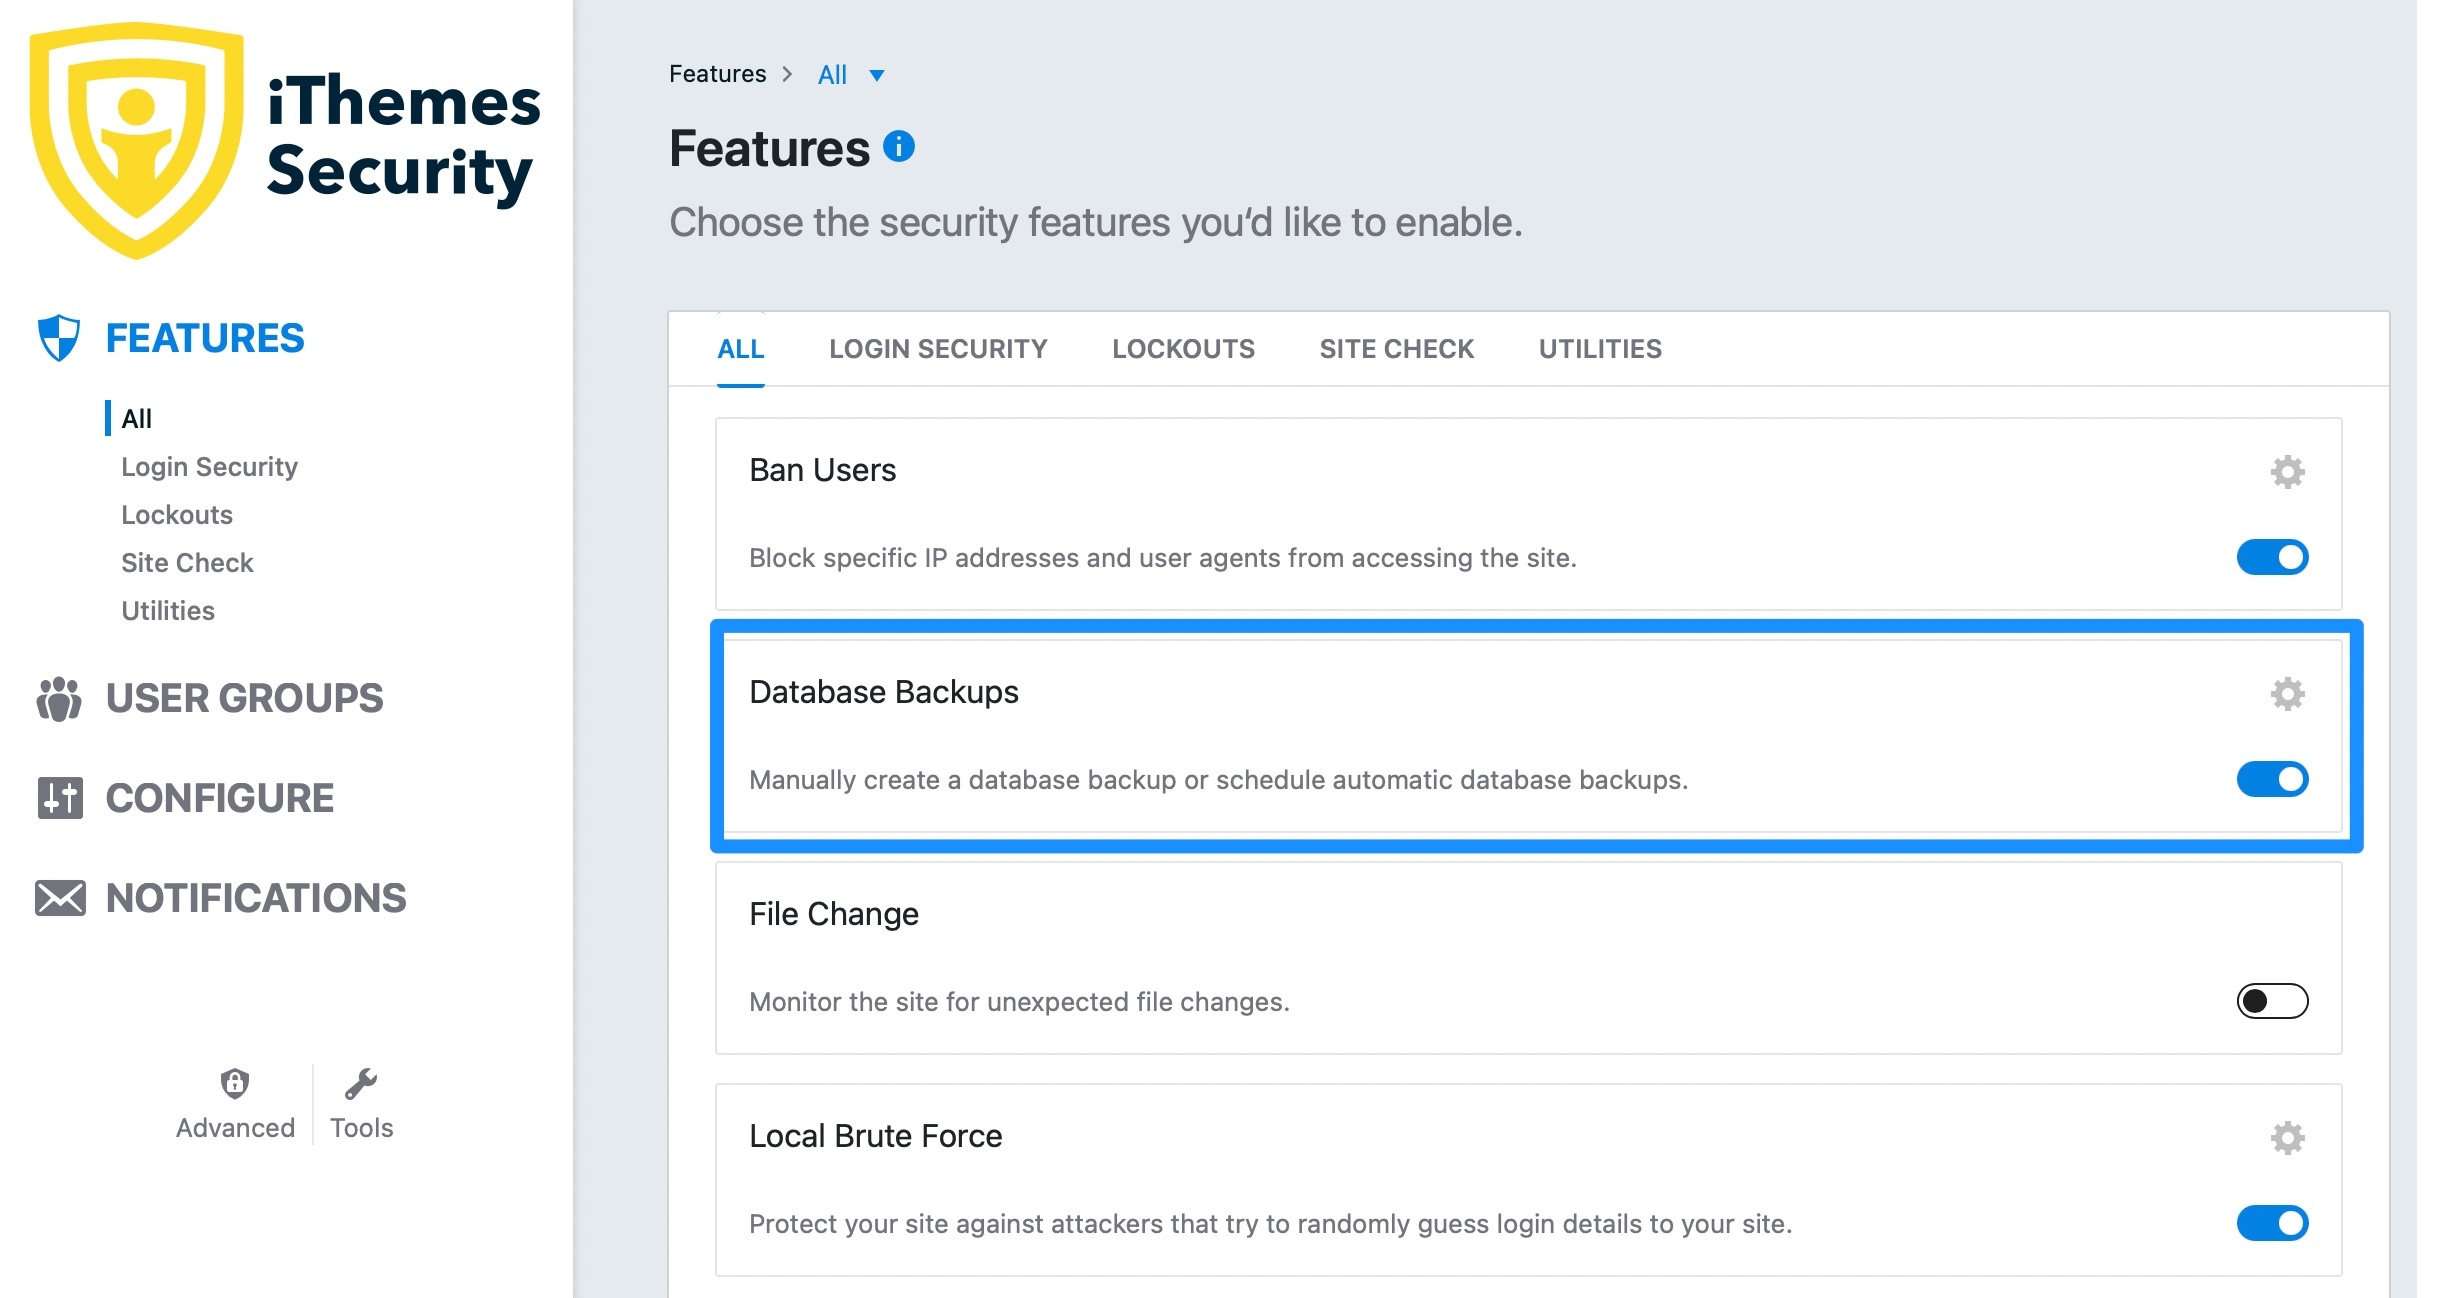Select Lockouts from the sidebar navigation
Screen dimensions: 2458x1298
click(176, 514)
